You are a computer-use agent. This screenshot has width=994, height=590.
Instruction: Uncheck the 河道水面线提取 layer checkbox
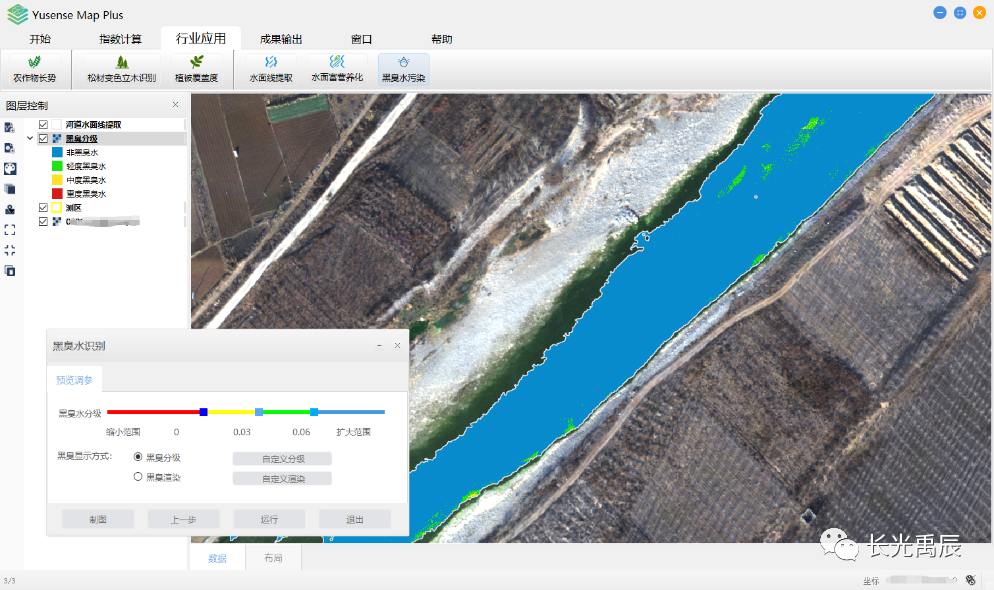click(43, 124)
